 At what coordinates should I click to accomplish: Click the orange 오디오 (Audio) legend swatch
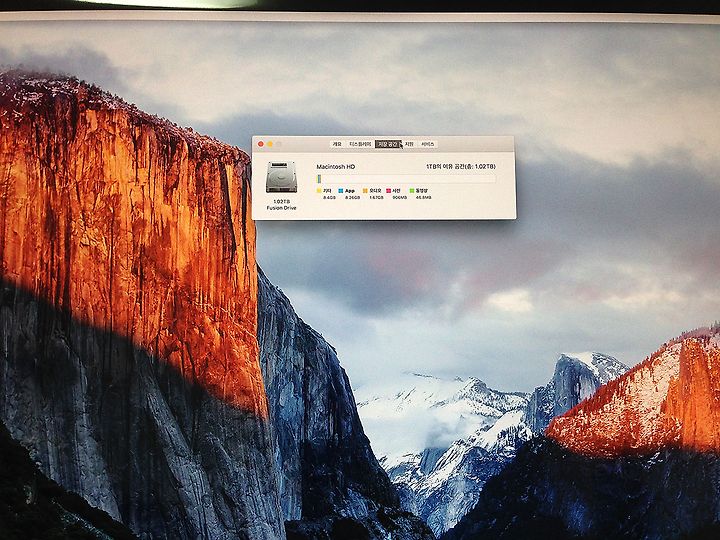(366, 191)
